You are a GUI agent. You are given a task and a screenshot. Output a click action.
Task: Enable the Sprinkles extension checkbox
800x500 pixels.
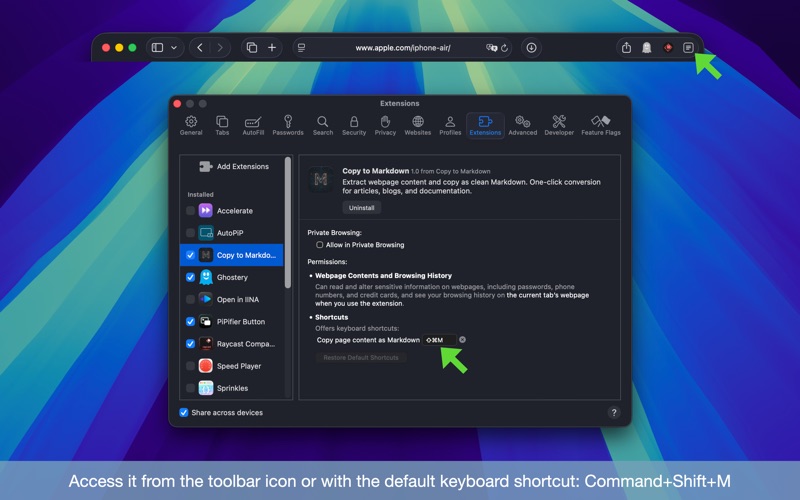point(190,388)
